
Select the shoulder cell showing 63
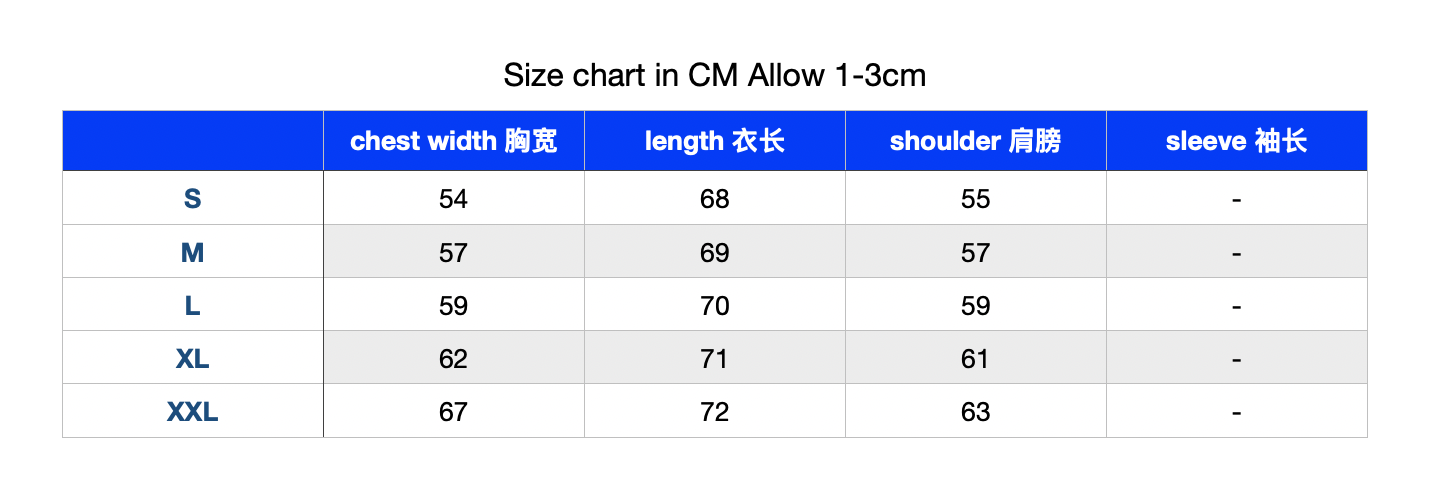(976, 411)
